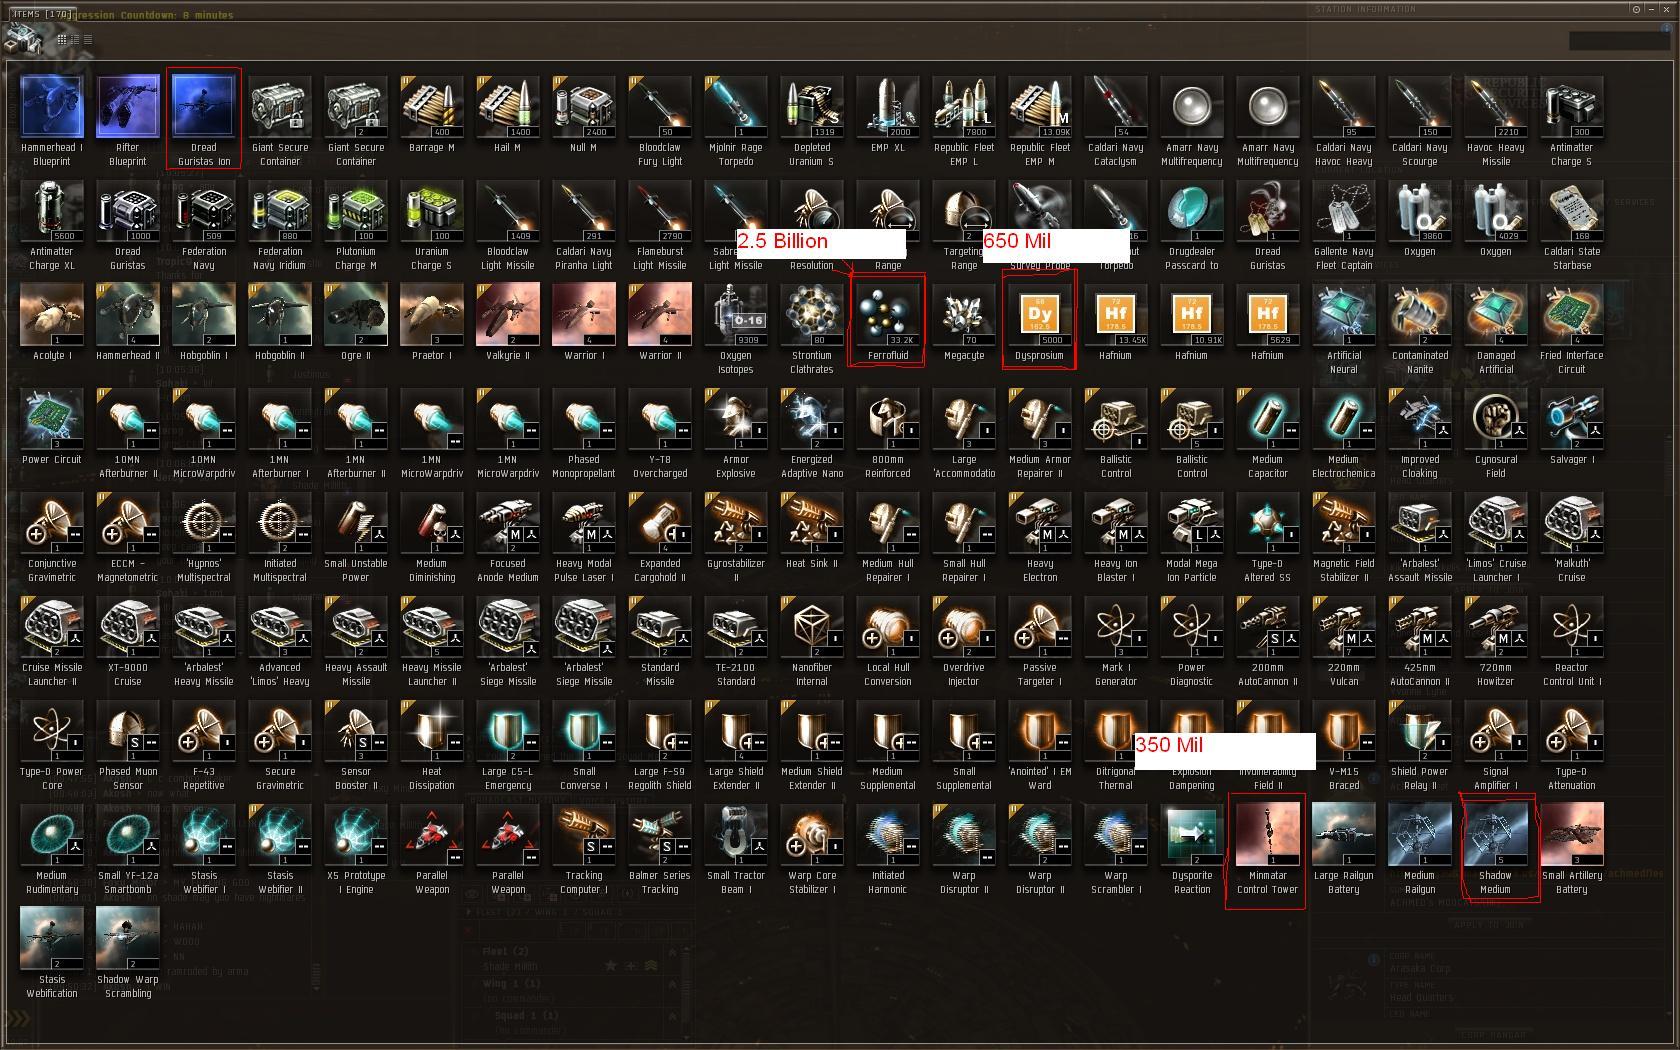The height and width of the screenshot is (1050, 1680).
Task: Select the Depleted Uranium S ammo
Action: click(x=812, y=120)
